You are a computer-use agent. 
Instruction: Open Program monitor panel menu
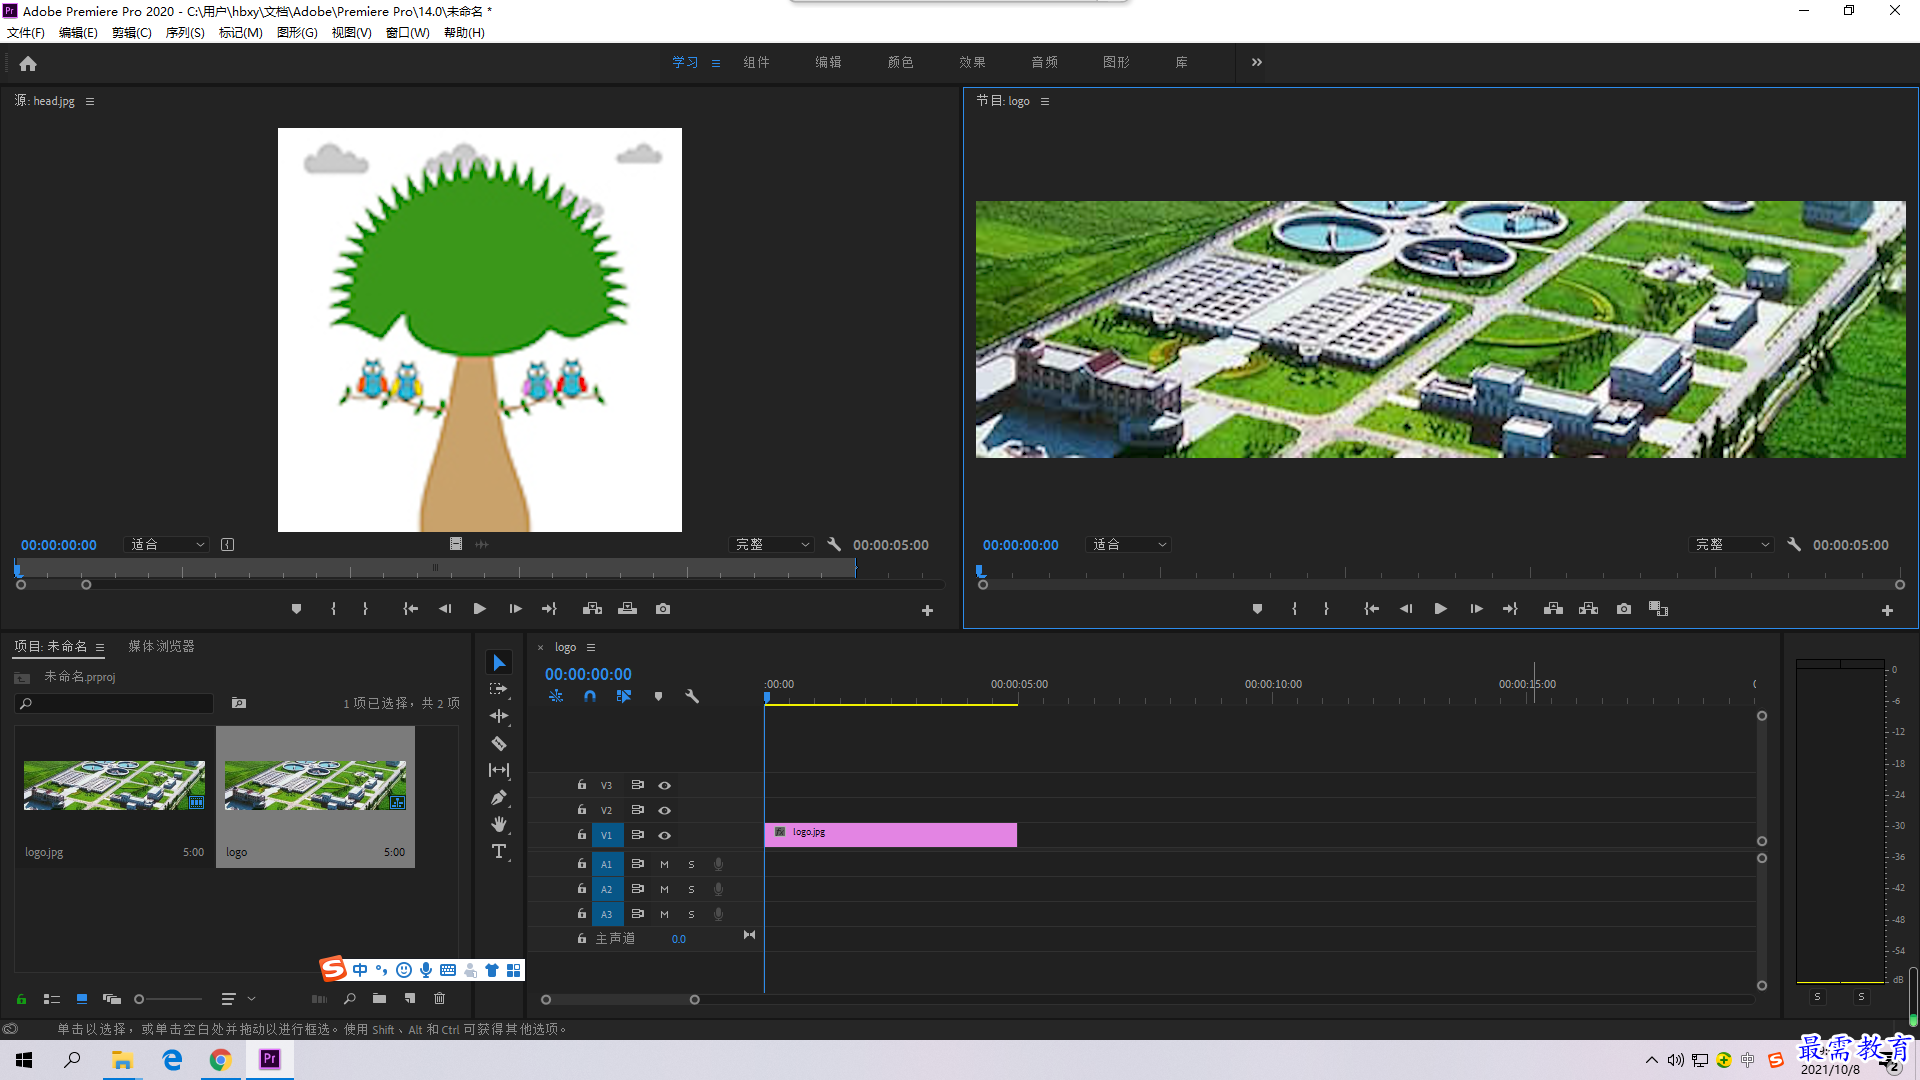coord(1045,101)
